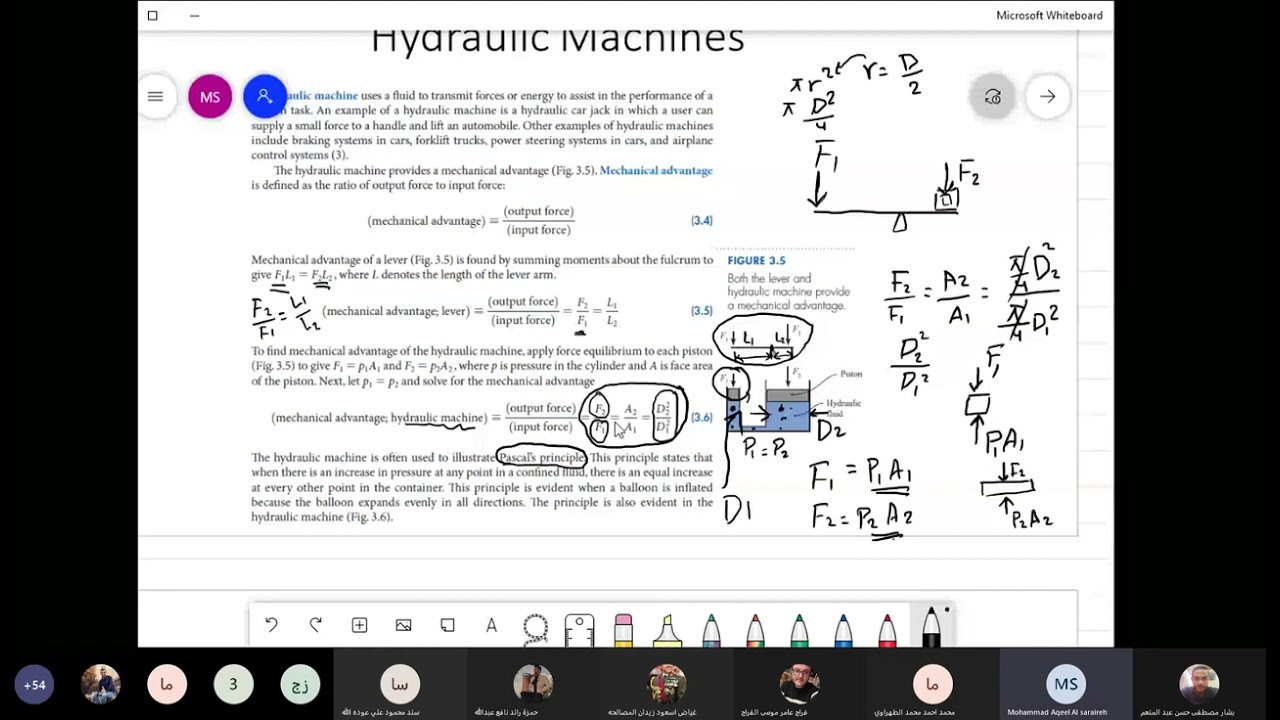
Task: Click the Insert image icon
Action: [403, 625]
